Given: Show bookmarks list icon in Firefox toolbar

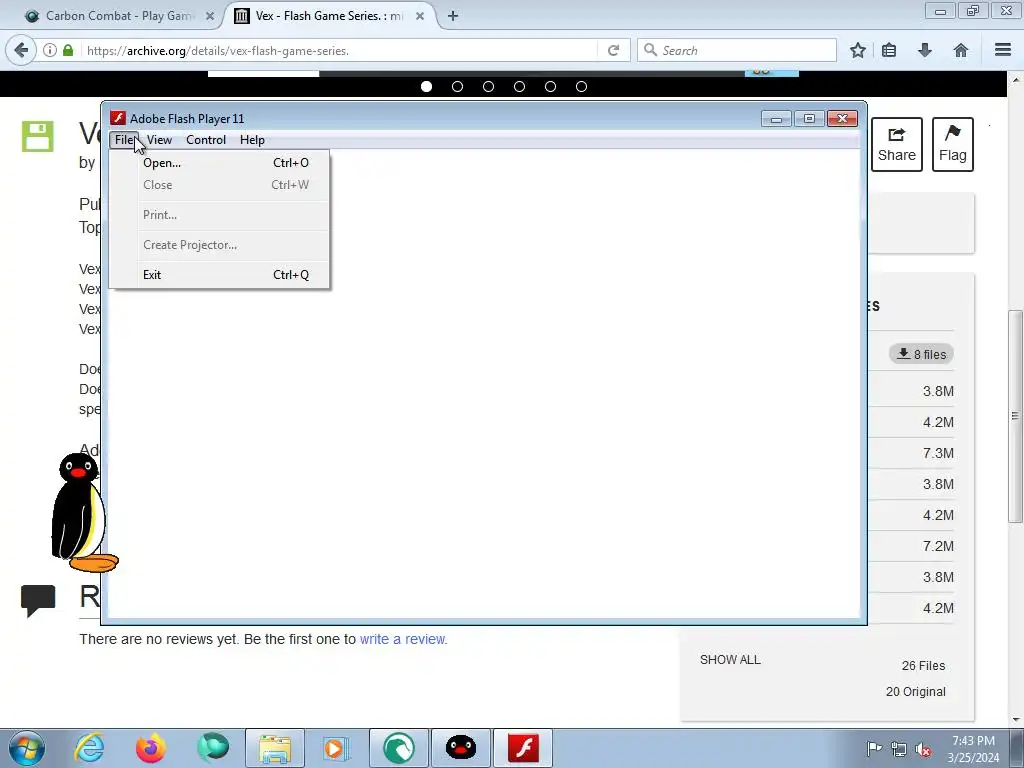Looking at the screenshot, I should click(x=889, y=50).
